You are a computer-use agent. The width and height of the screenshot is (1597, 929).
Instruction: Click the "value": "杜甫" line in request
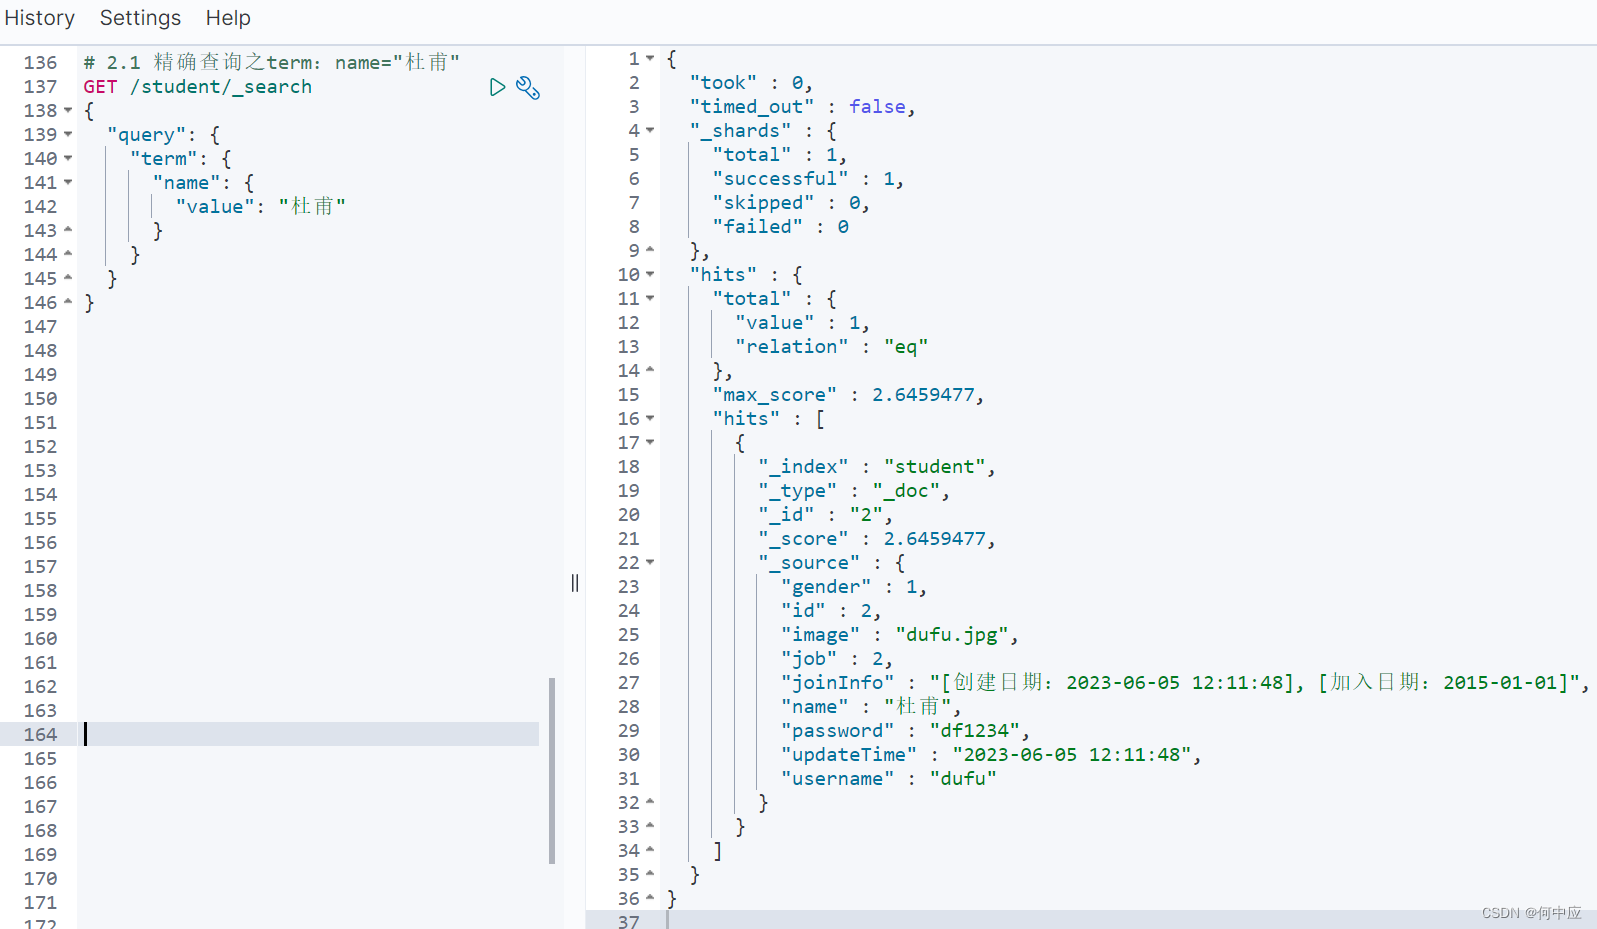261,207
